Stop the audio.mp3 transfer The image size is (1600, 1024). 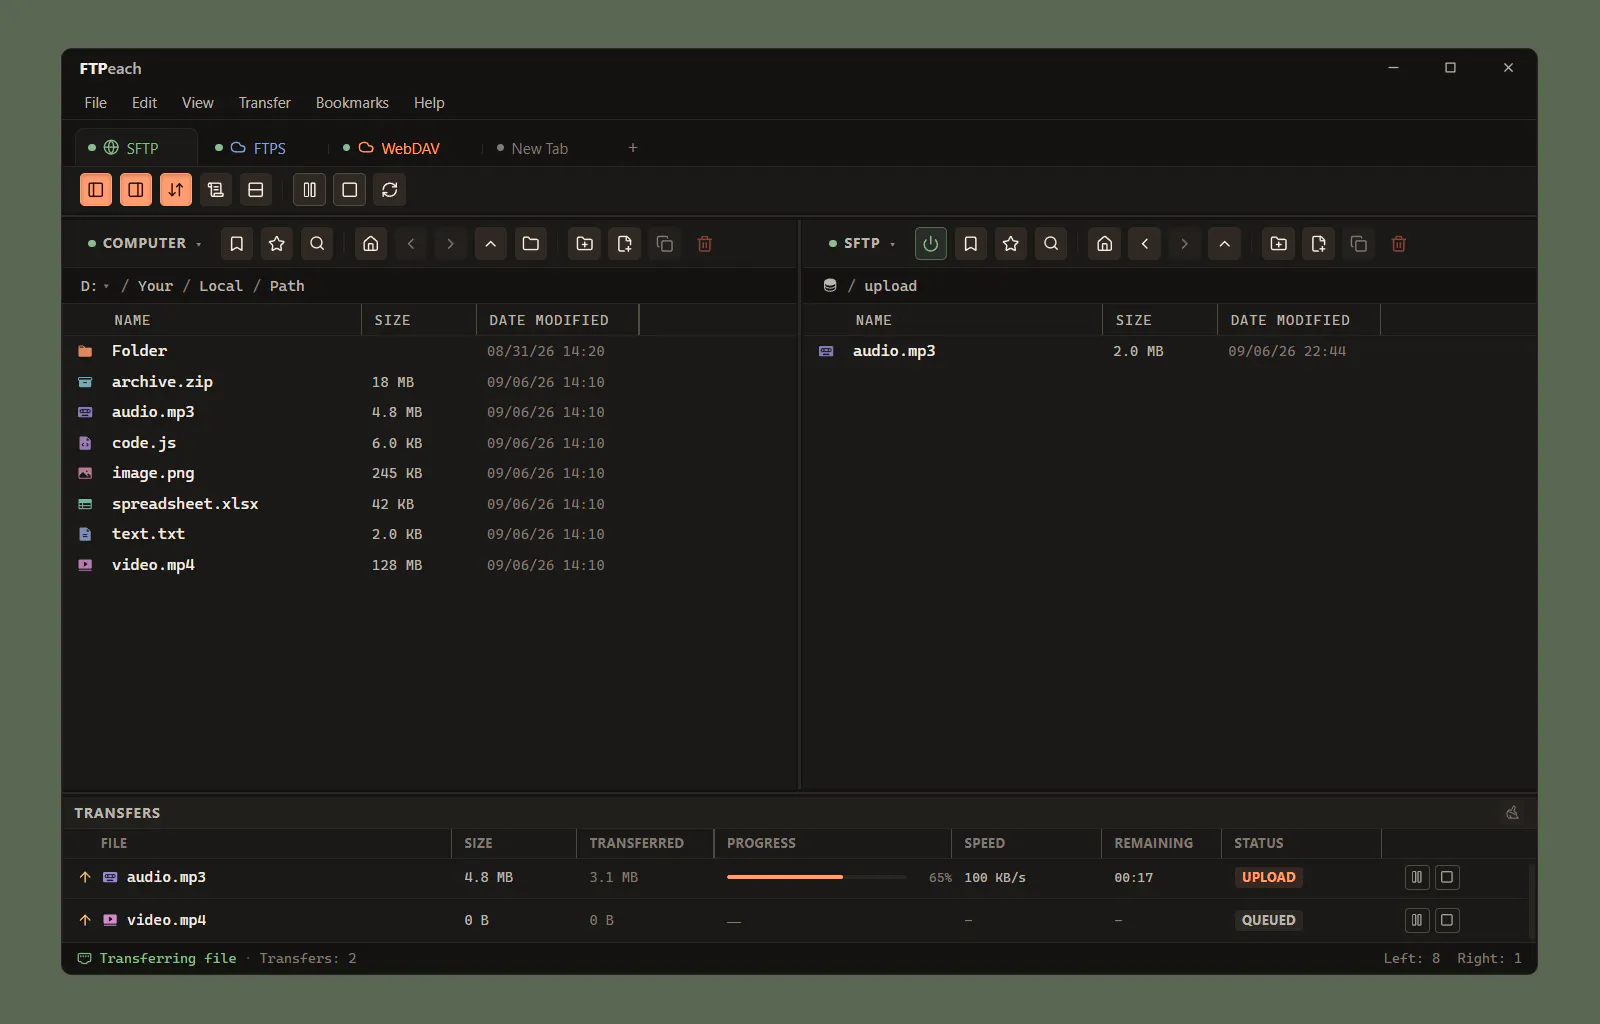1447,878
